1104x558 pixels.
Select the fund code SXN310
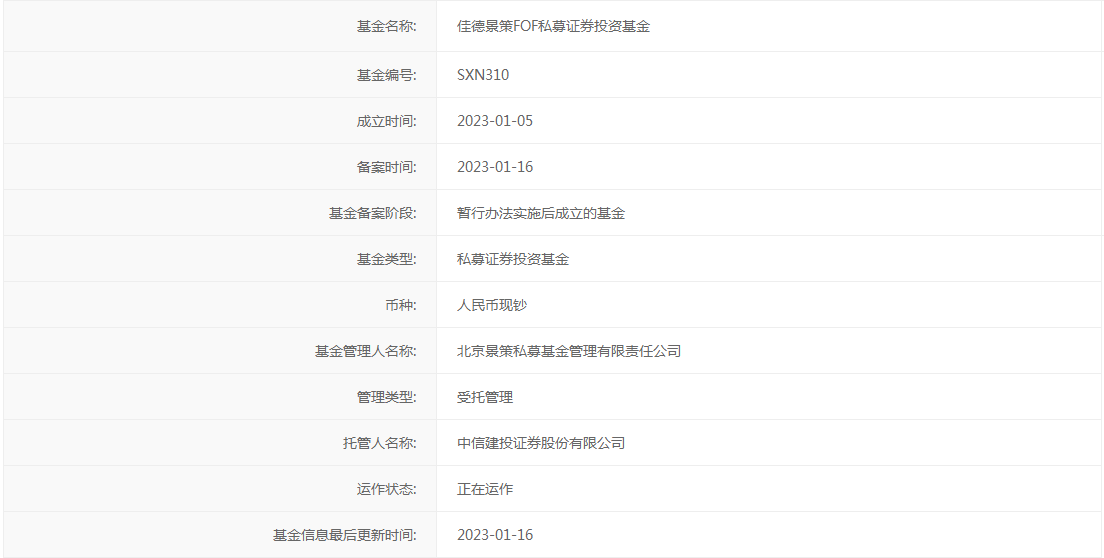[x=483, y=75]
